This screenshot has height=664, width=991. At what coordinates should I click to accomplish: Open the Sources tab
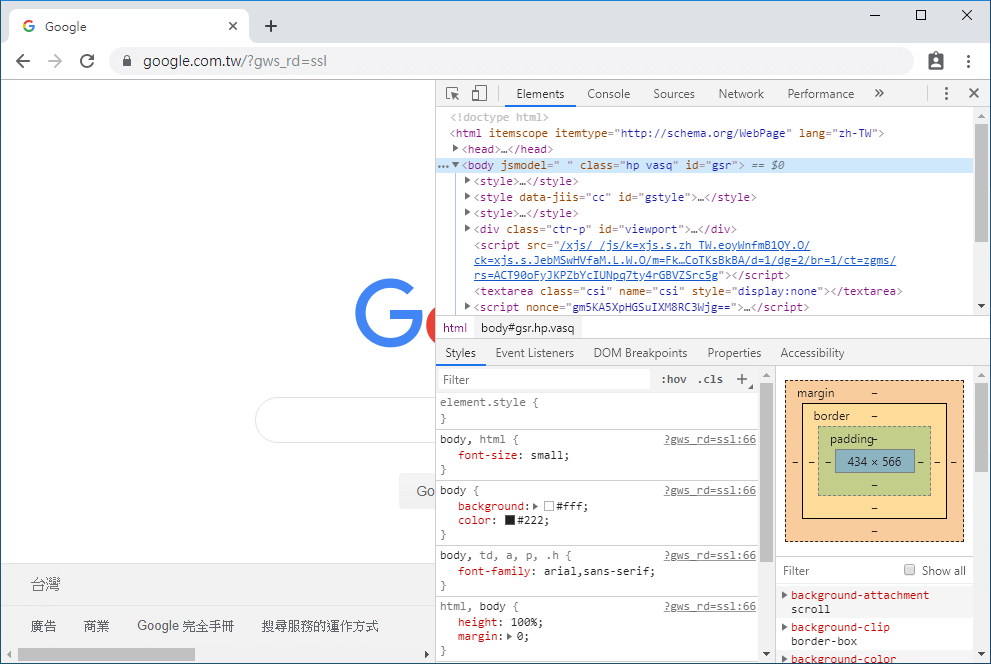[x=674, y=94]
